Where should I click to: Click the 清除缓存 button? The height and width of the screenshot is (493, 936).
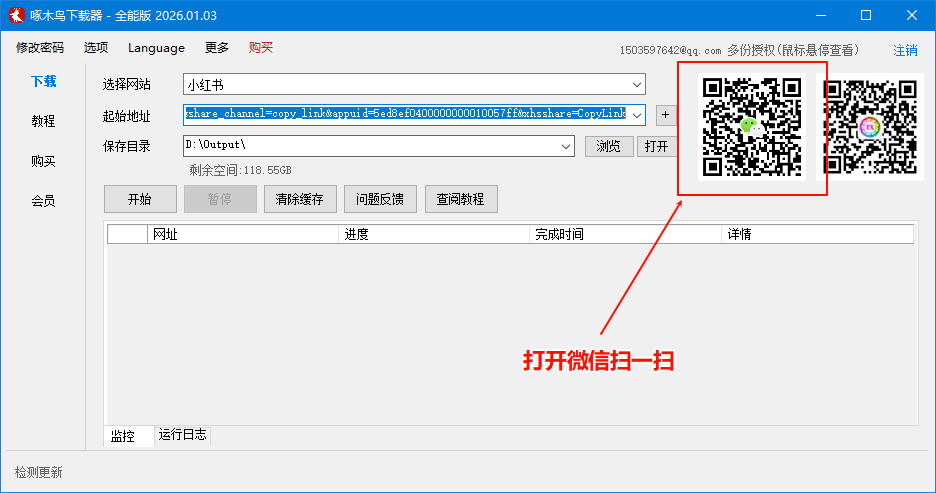[300, 199]
